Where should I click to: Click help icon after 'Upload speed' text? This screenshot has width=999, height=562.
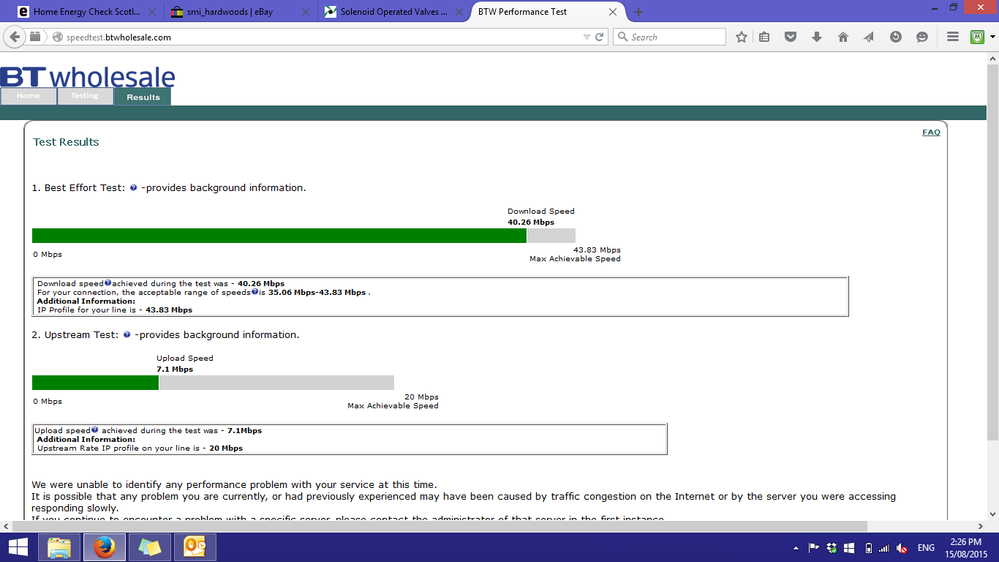tap(94, 430)
